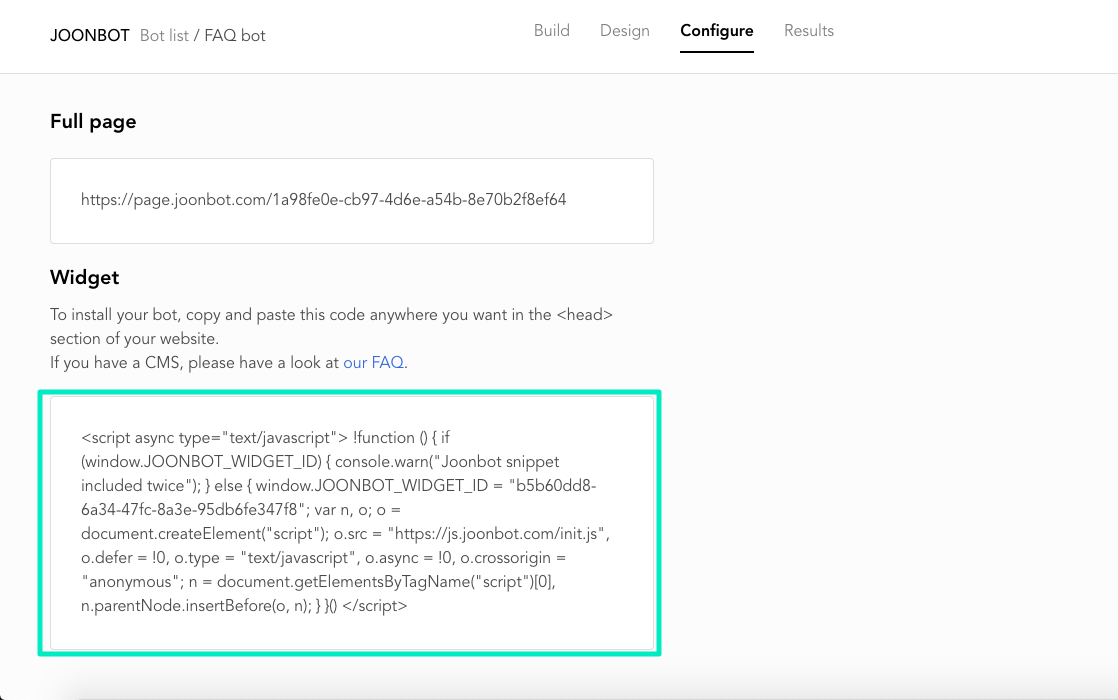The width and height of the screenshot is (1118, 700).
Task: Click the JOONBOT logo
Action: click(90, 36)
